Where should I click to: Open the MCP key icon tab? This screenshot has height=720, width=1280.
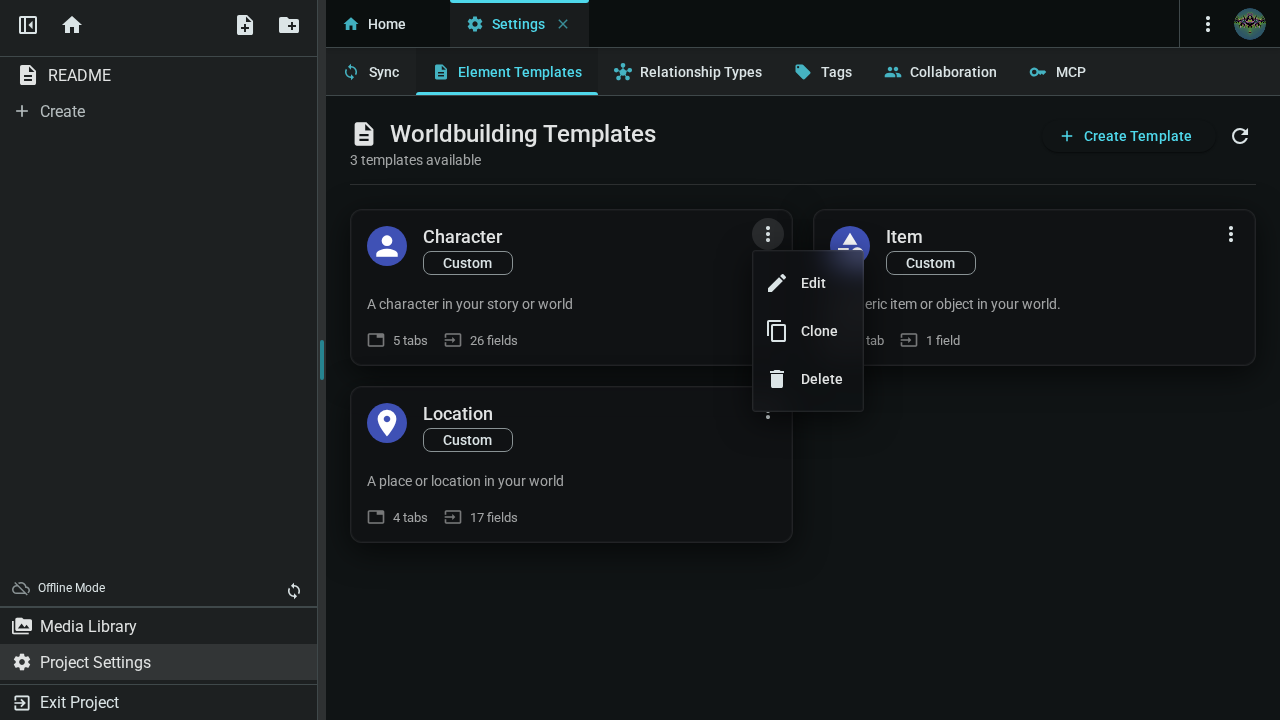1057,71
